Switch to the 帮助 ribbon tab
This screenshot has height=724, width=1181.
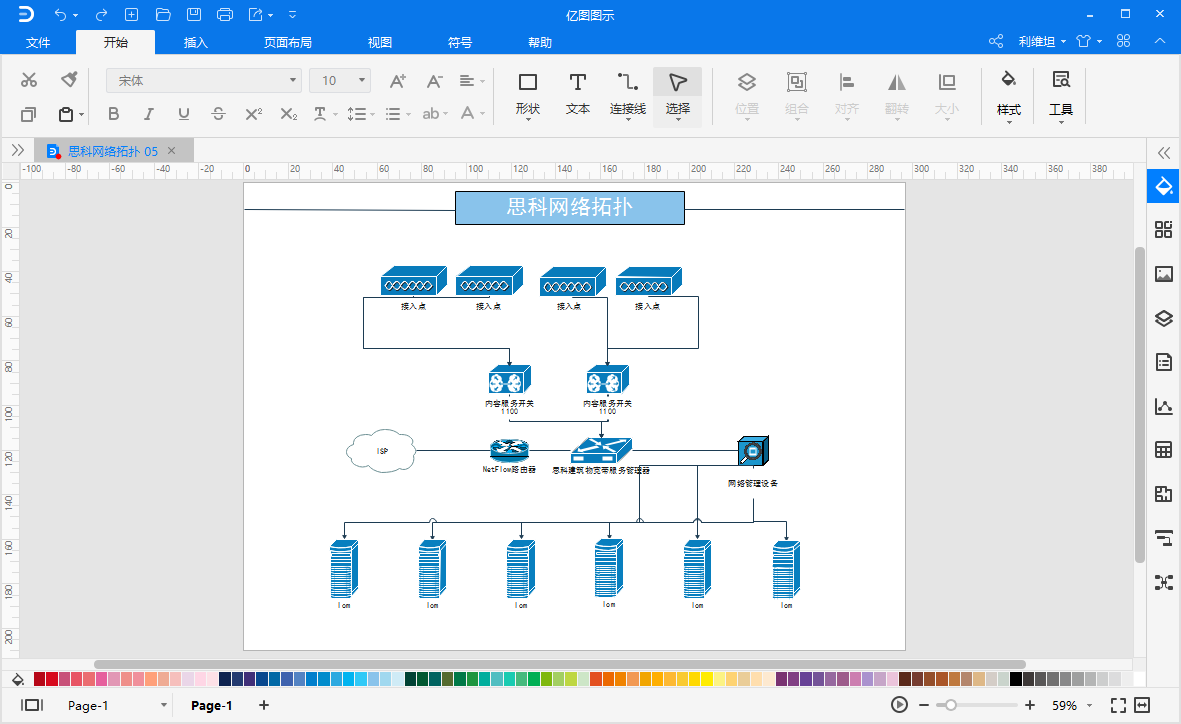pos(540,42)
